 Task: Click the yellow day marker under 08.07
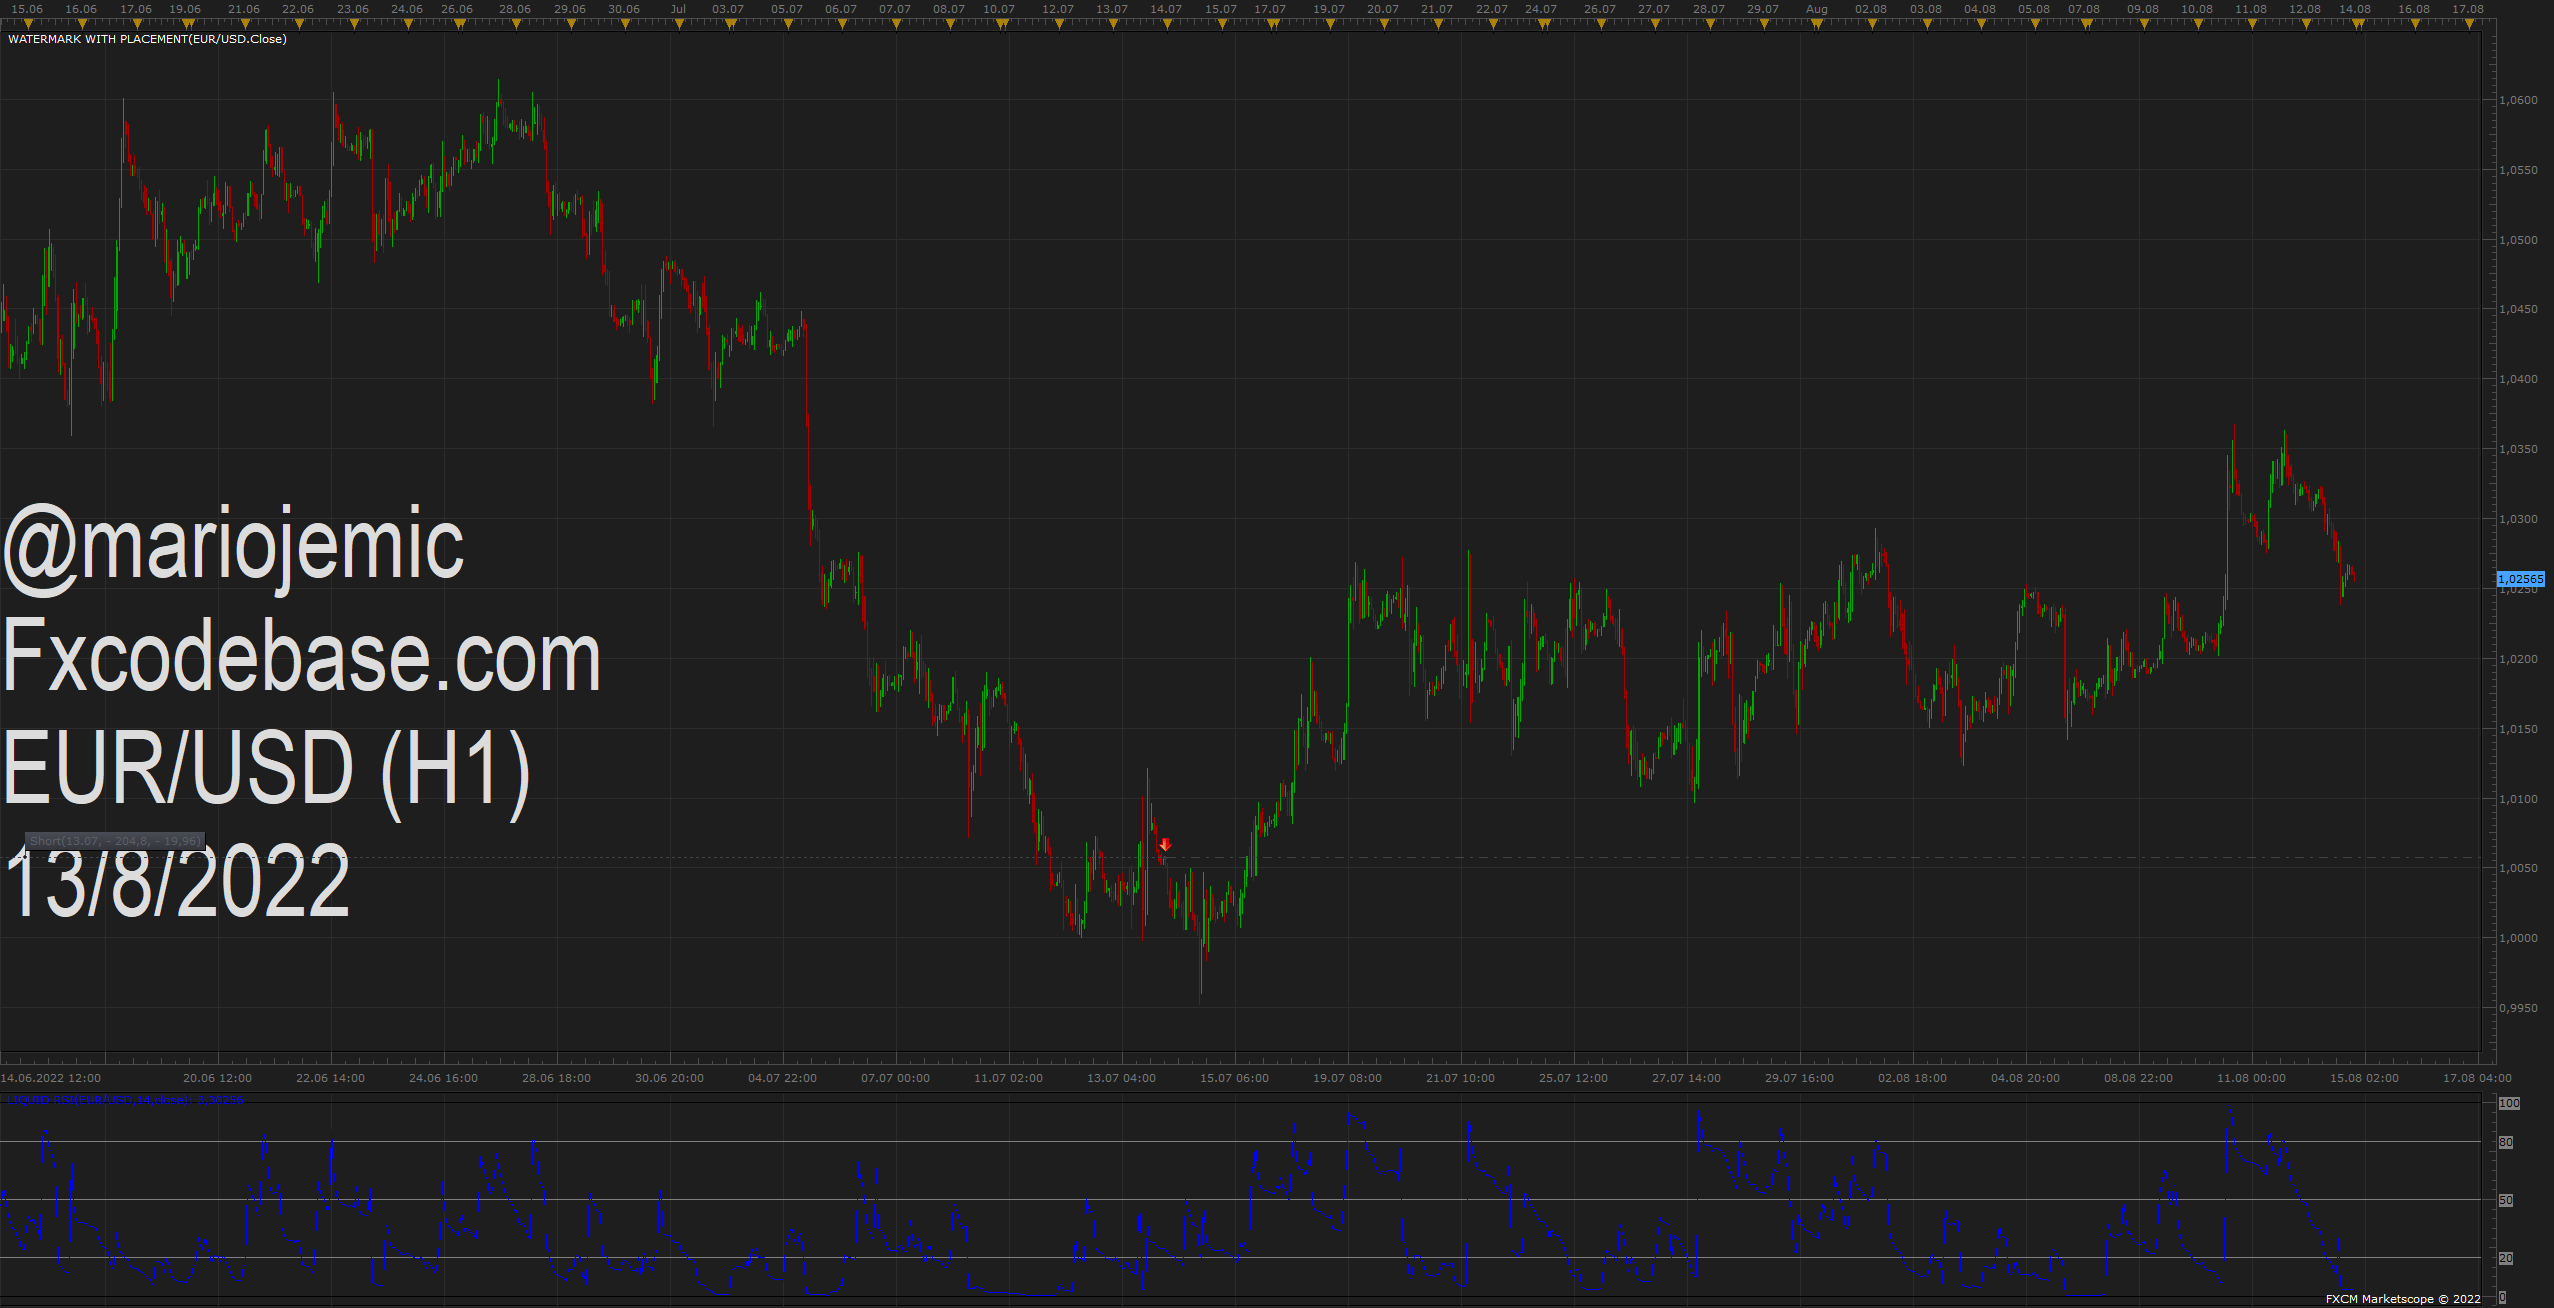click(x=949, y=24)
